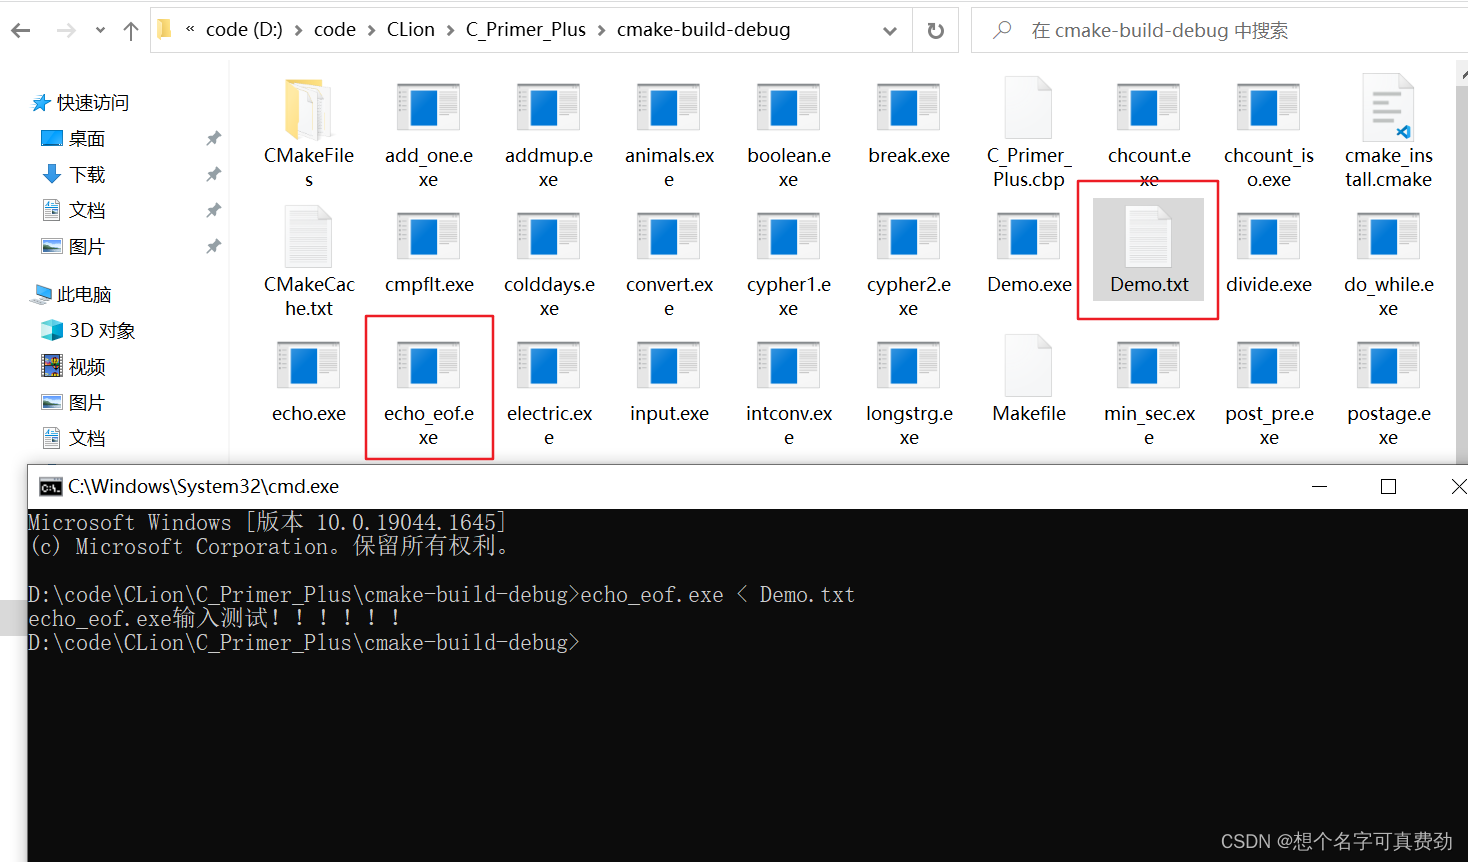Select the Demo.txt file icon
Screen dimensions: 1468x862
[x=1148, y=237]
